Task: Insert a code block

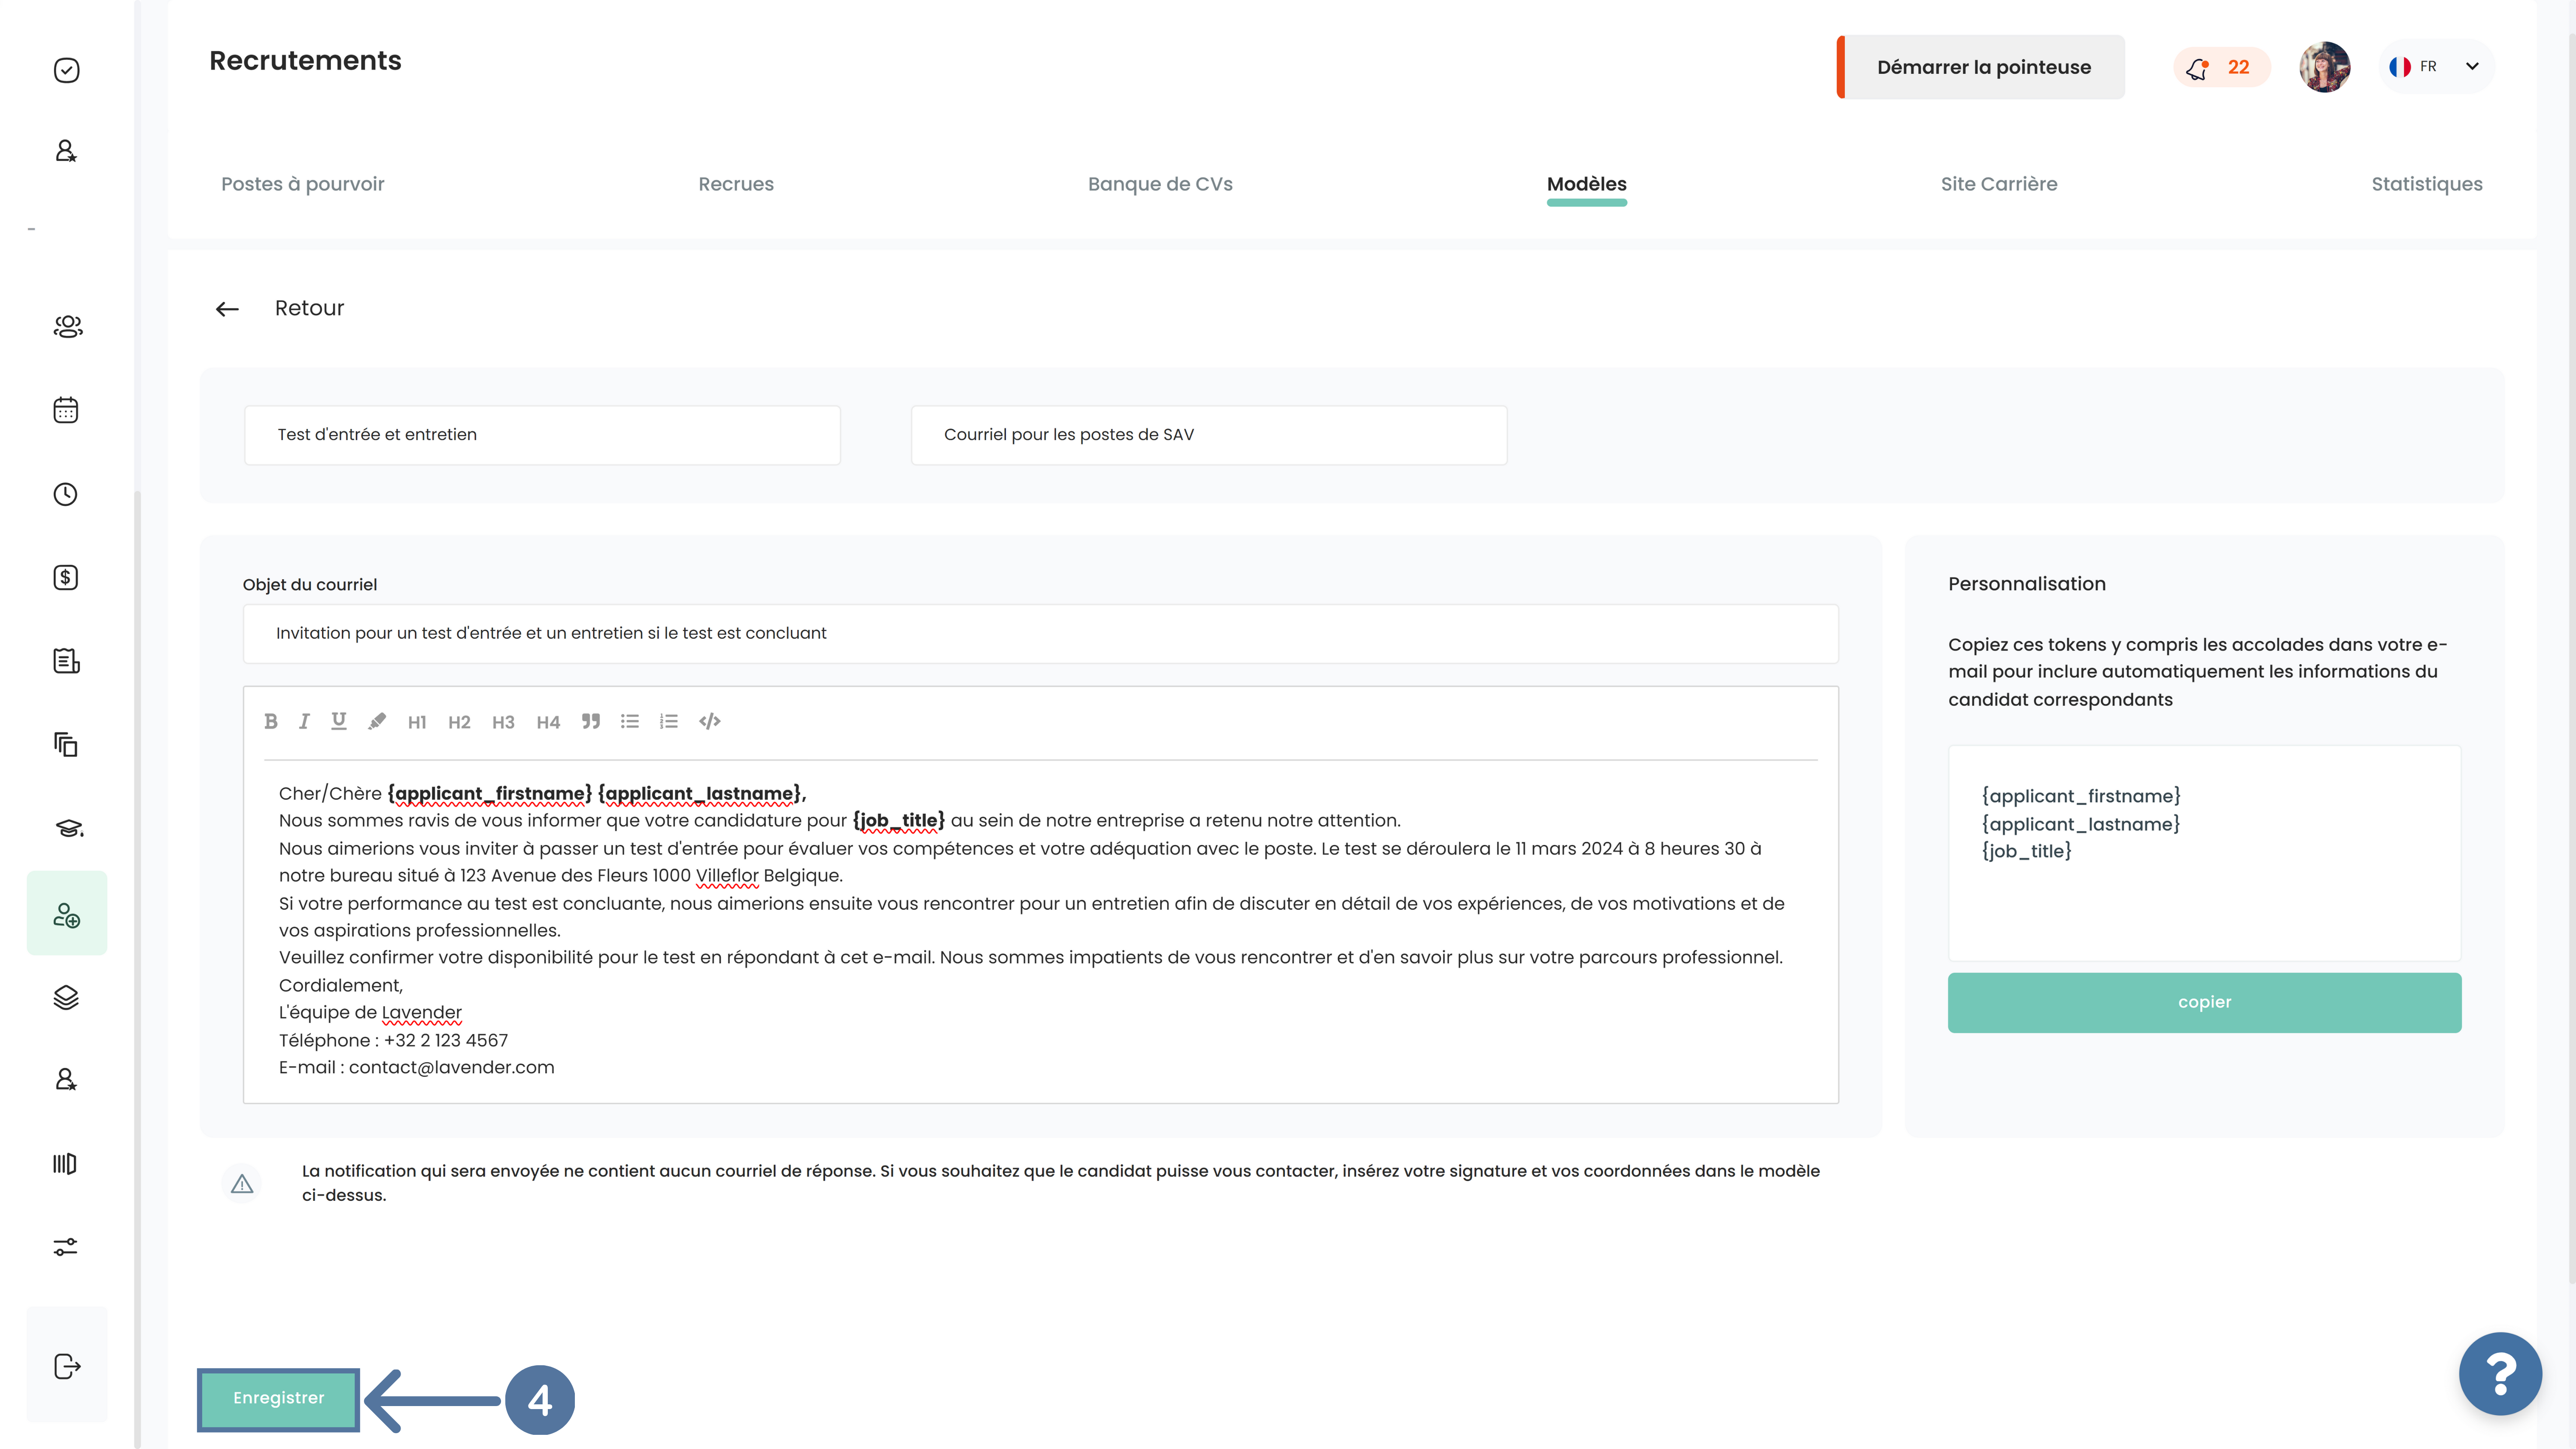Action: point(710,721)
